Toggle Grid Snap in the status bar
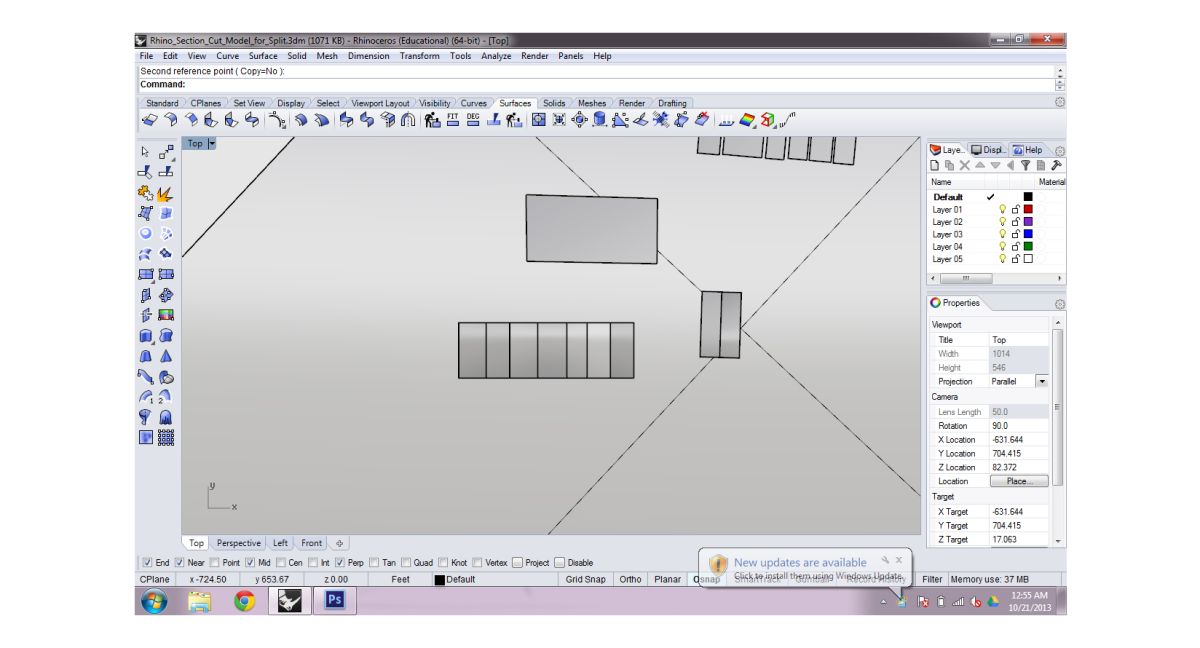The image size is (1200, 648). 585,579
